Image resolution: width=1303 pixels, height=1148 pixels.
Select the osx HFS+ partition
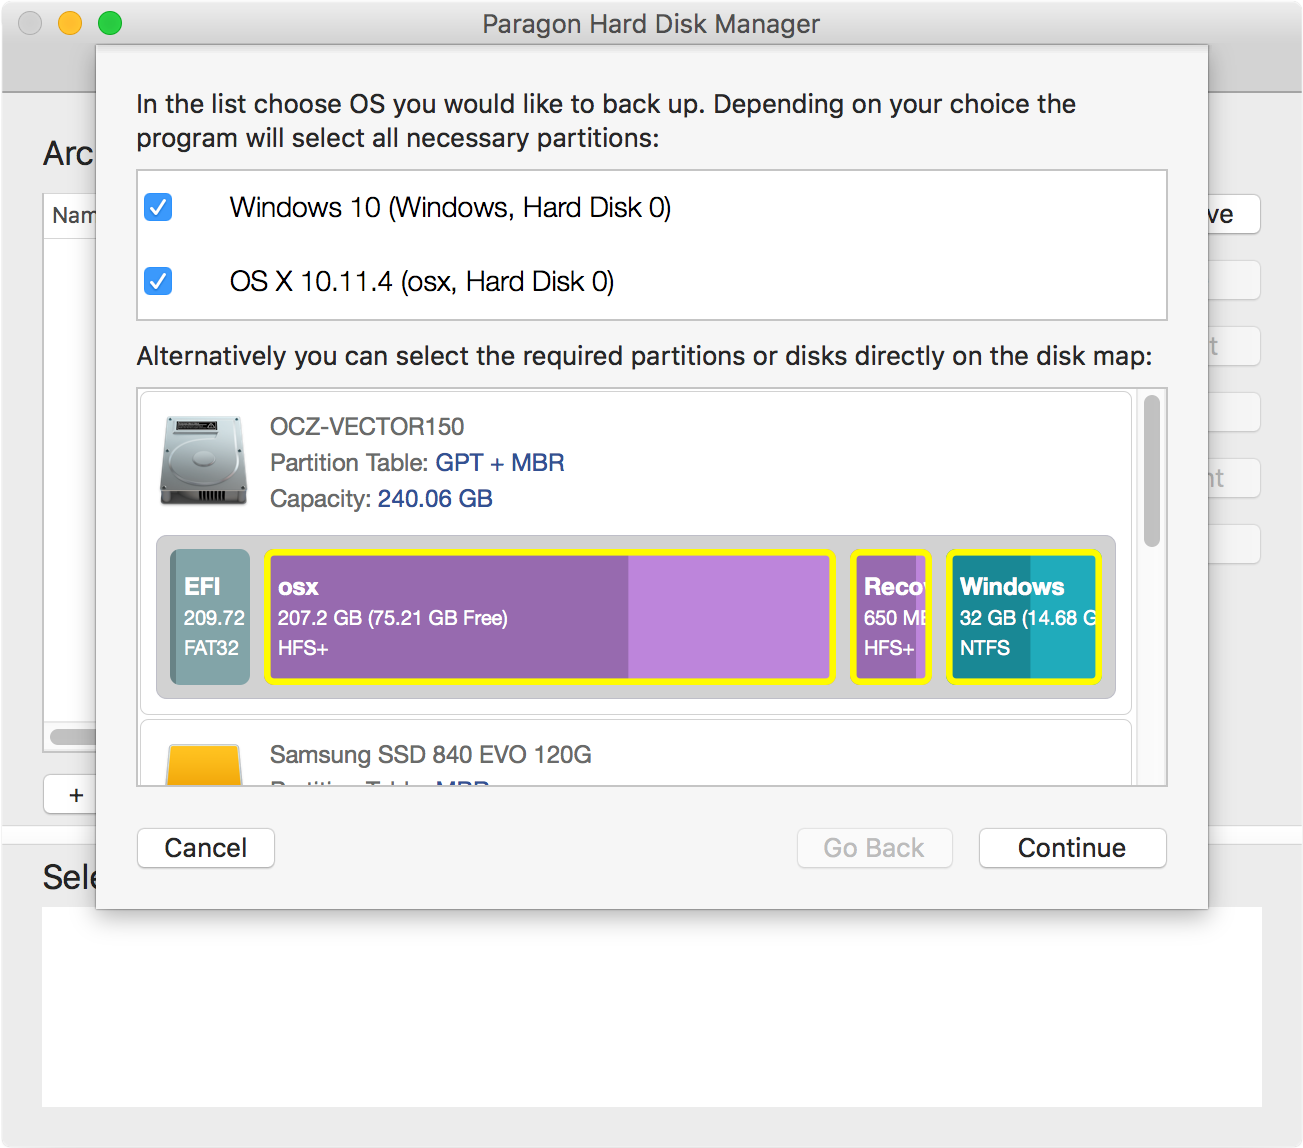coord(549,617)
